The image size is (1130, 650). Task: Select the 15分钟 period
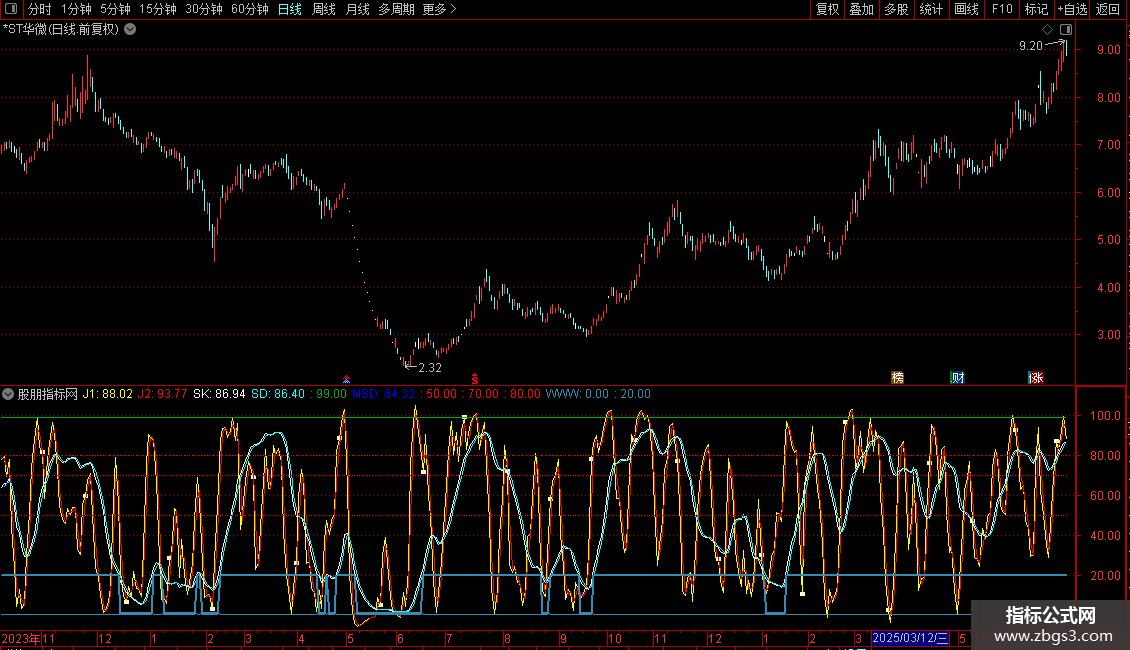158,9
